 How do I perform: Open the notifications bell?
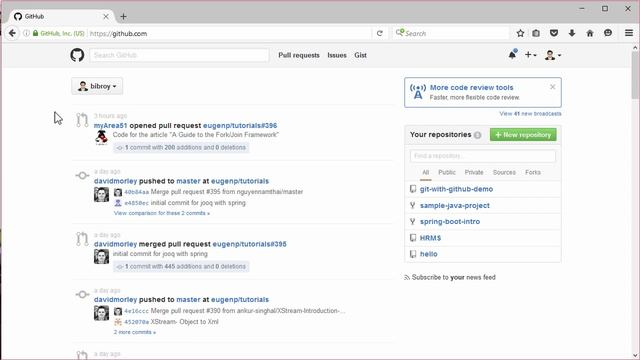pyautogui.click(x=512, y=54)
